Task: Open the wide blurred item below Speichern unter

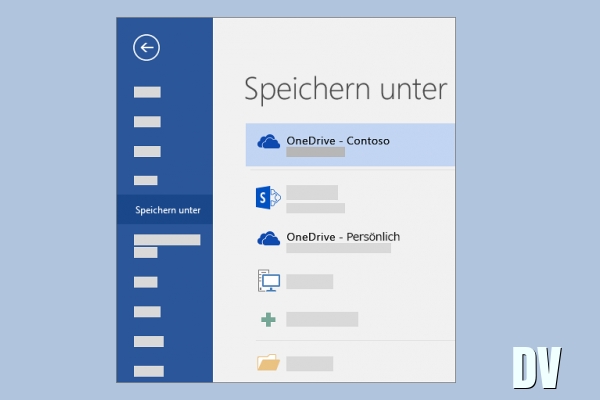Action: tap(167, 240)
